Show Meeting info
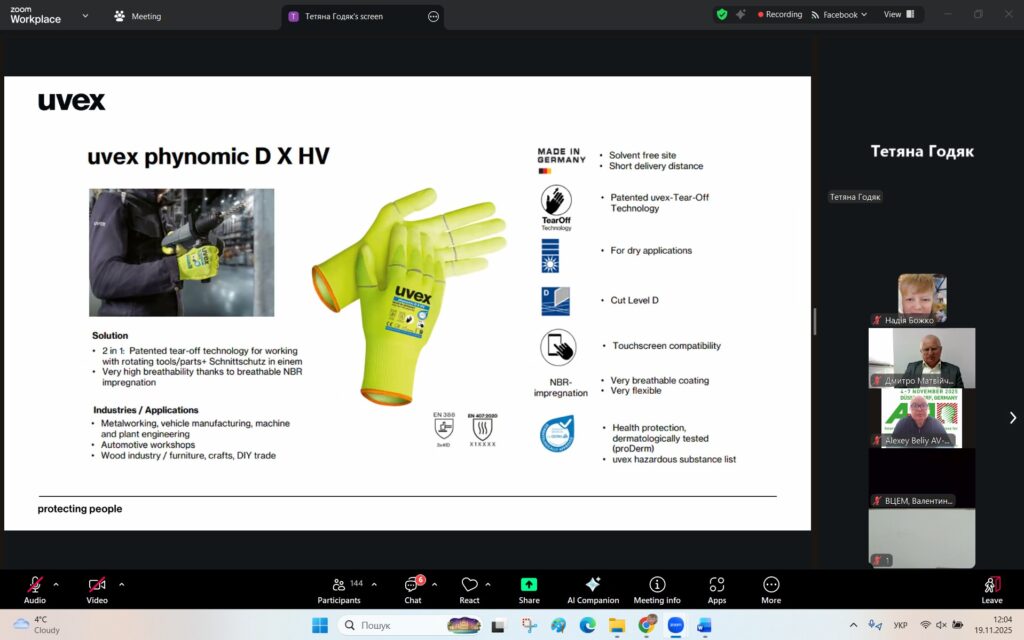The width and height of the screenshot is (1024, 640). pyautogui.click(x=657, y=589)
